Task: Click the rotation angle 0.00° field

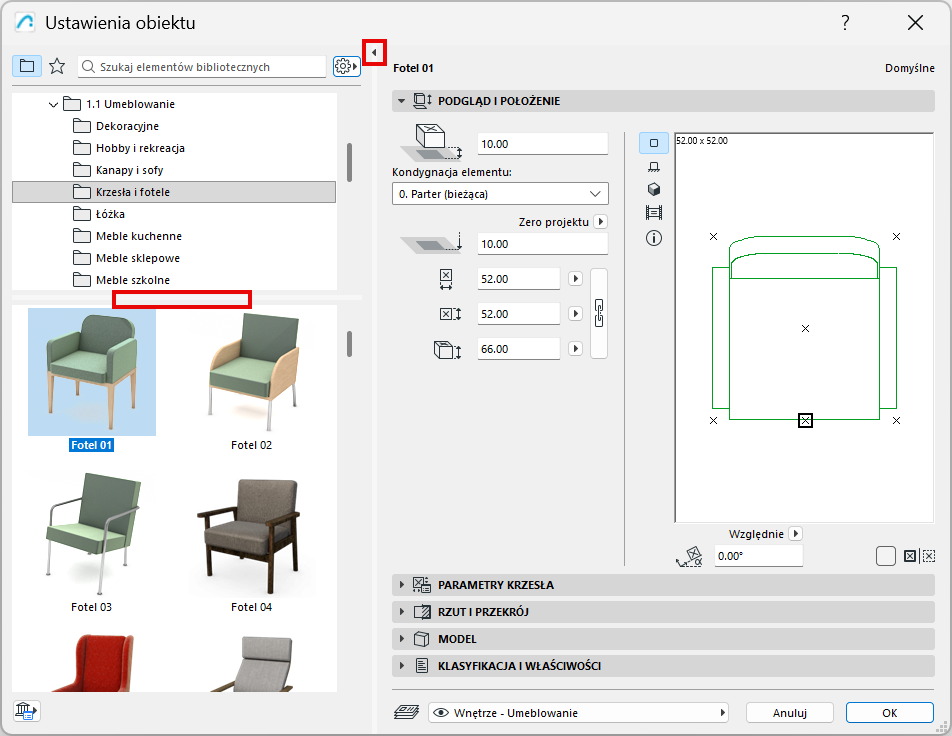Action: tap(758, 556)
